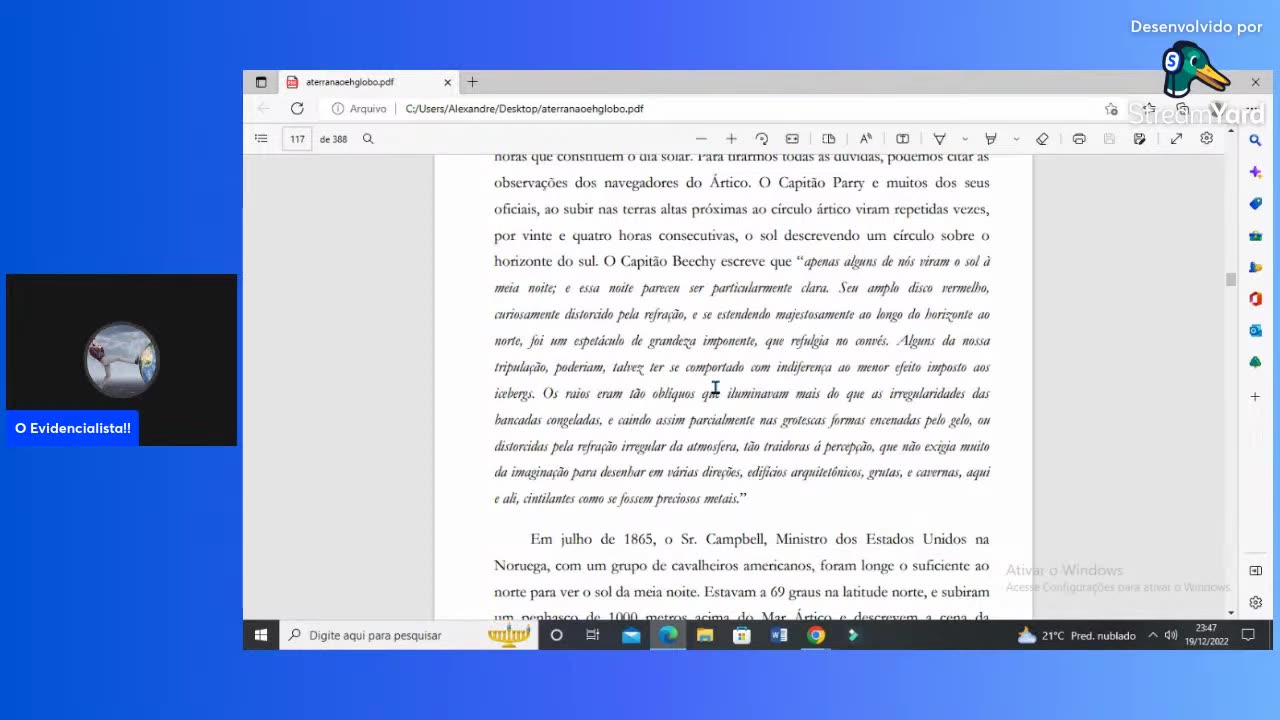Select the aterranaoehglobo.pdf tab
The image size is (1280, 720).
click(366, 82)
